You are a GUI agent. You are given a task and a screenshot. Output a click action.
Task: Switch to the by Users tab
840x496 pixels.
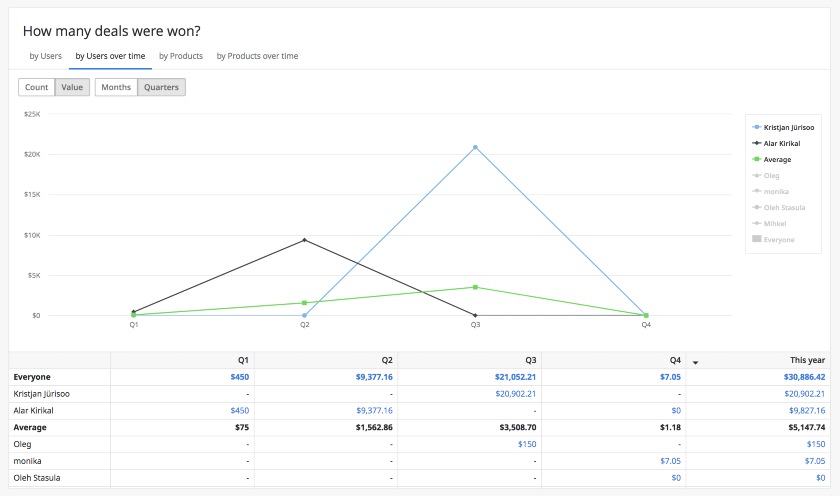coord(45,56)
